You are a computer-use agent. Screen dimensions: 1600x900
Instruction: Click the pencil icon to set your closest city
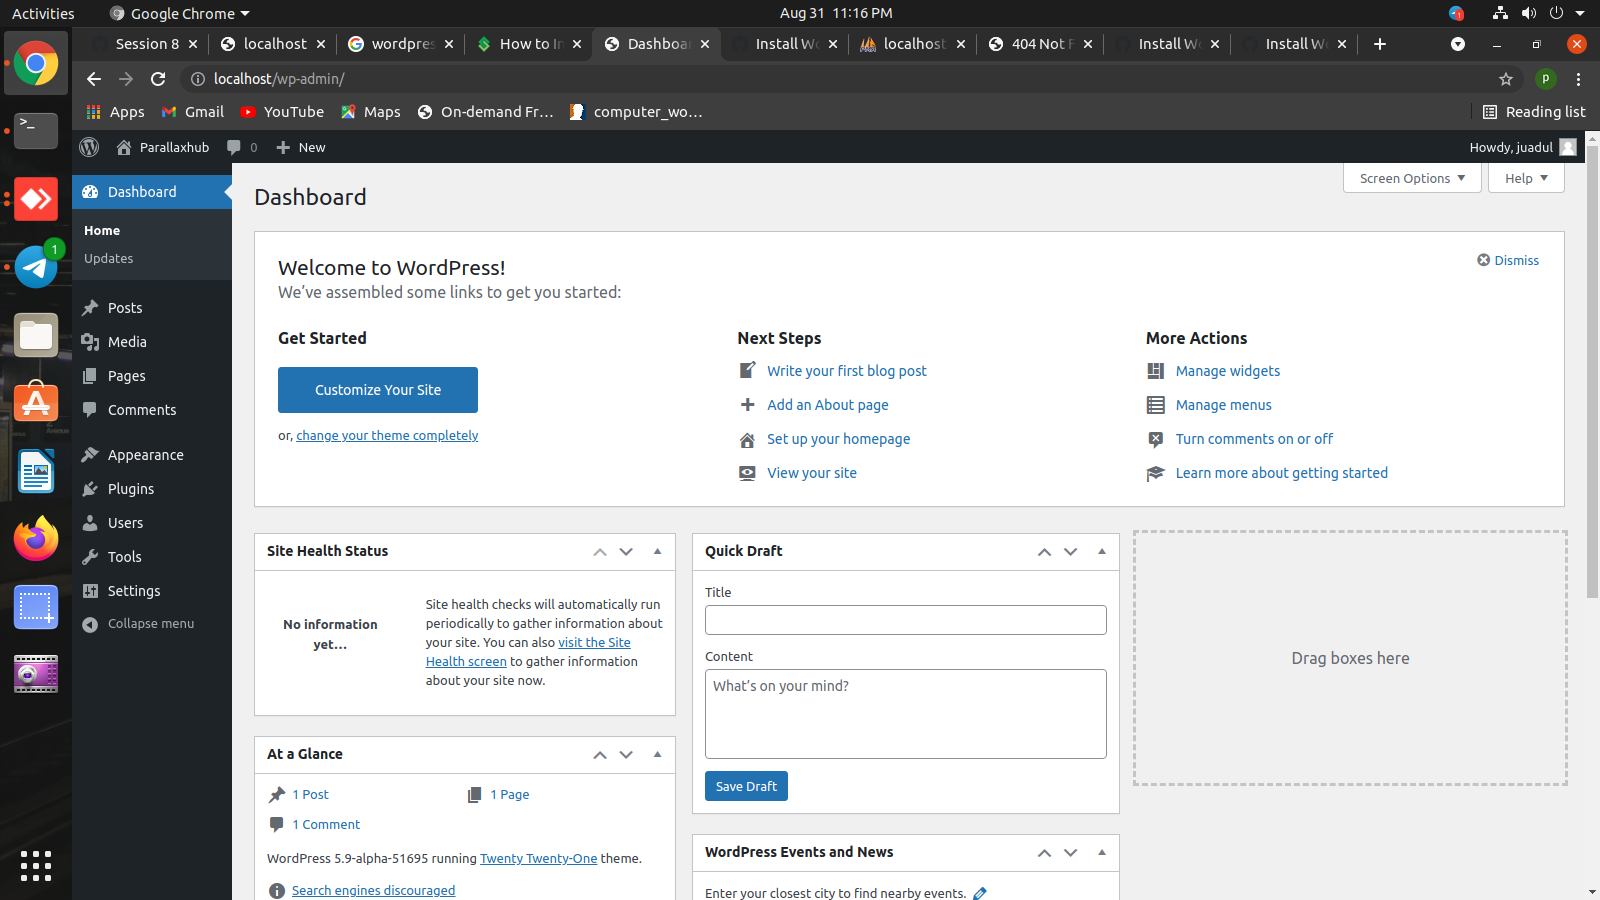point(979,893)
